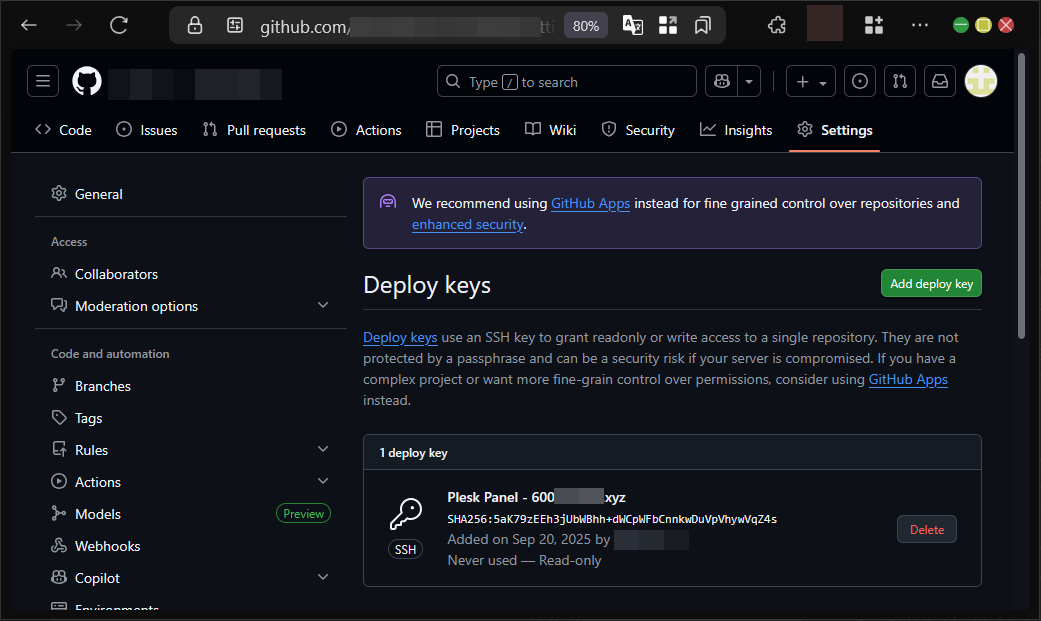The image size is (1041, 621).
Task: Click the Add deploy key button
Action: point(931,284)
